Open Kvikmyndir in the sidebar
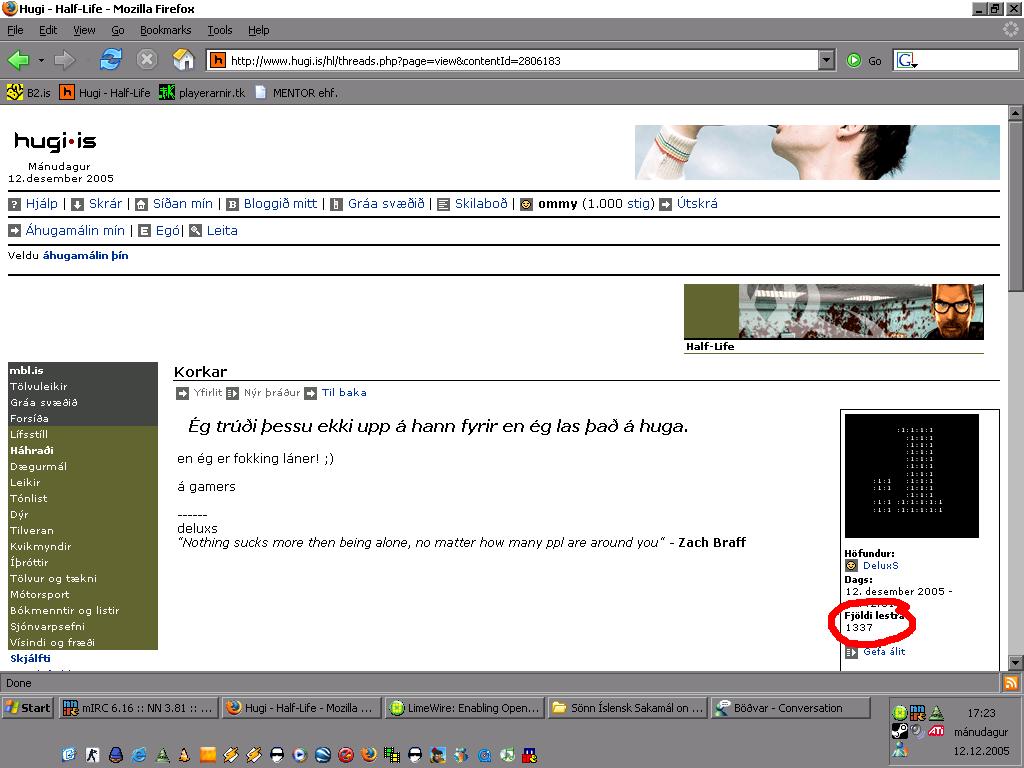Screen dimensions: 1024x768 pos(40,547)
